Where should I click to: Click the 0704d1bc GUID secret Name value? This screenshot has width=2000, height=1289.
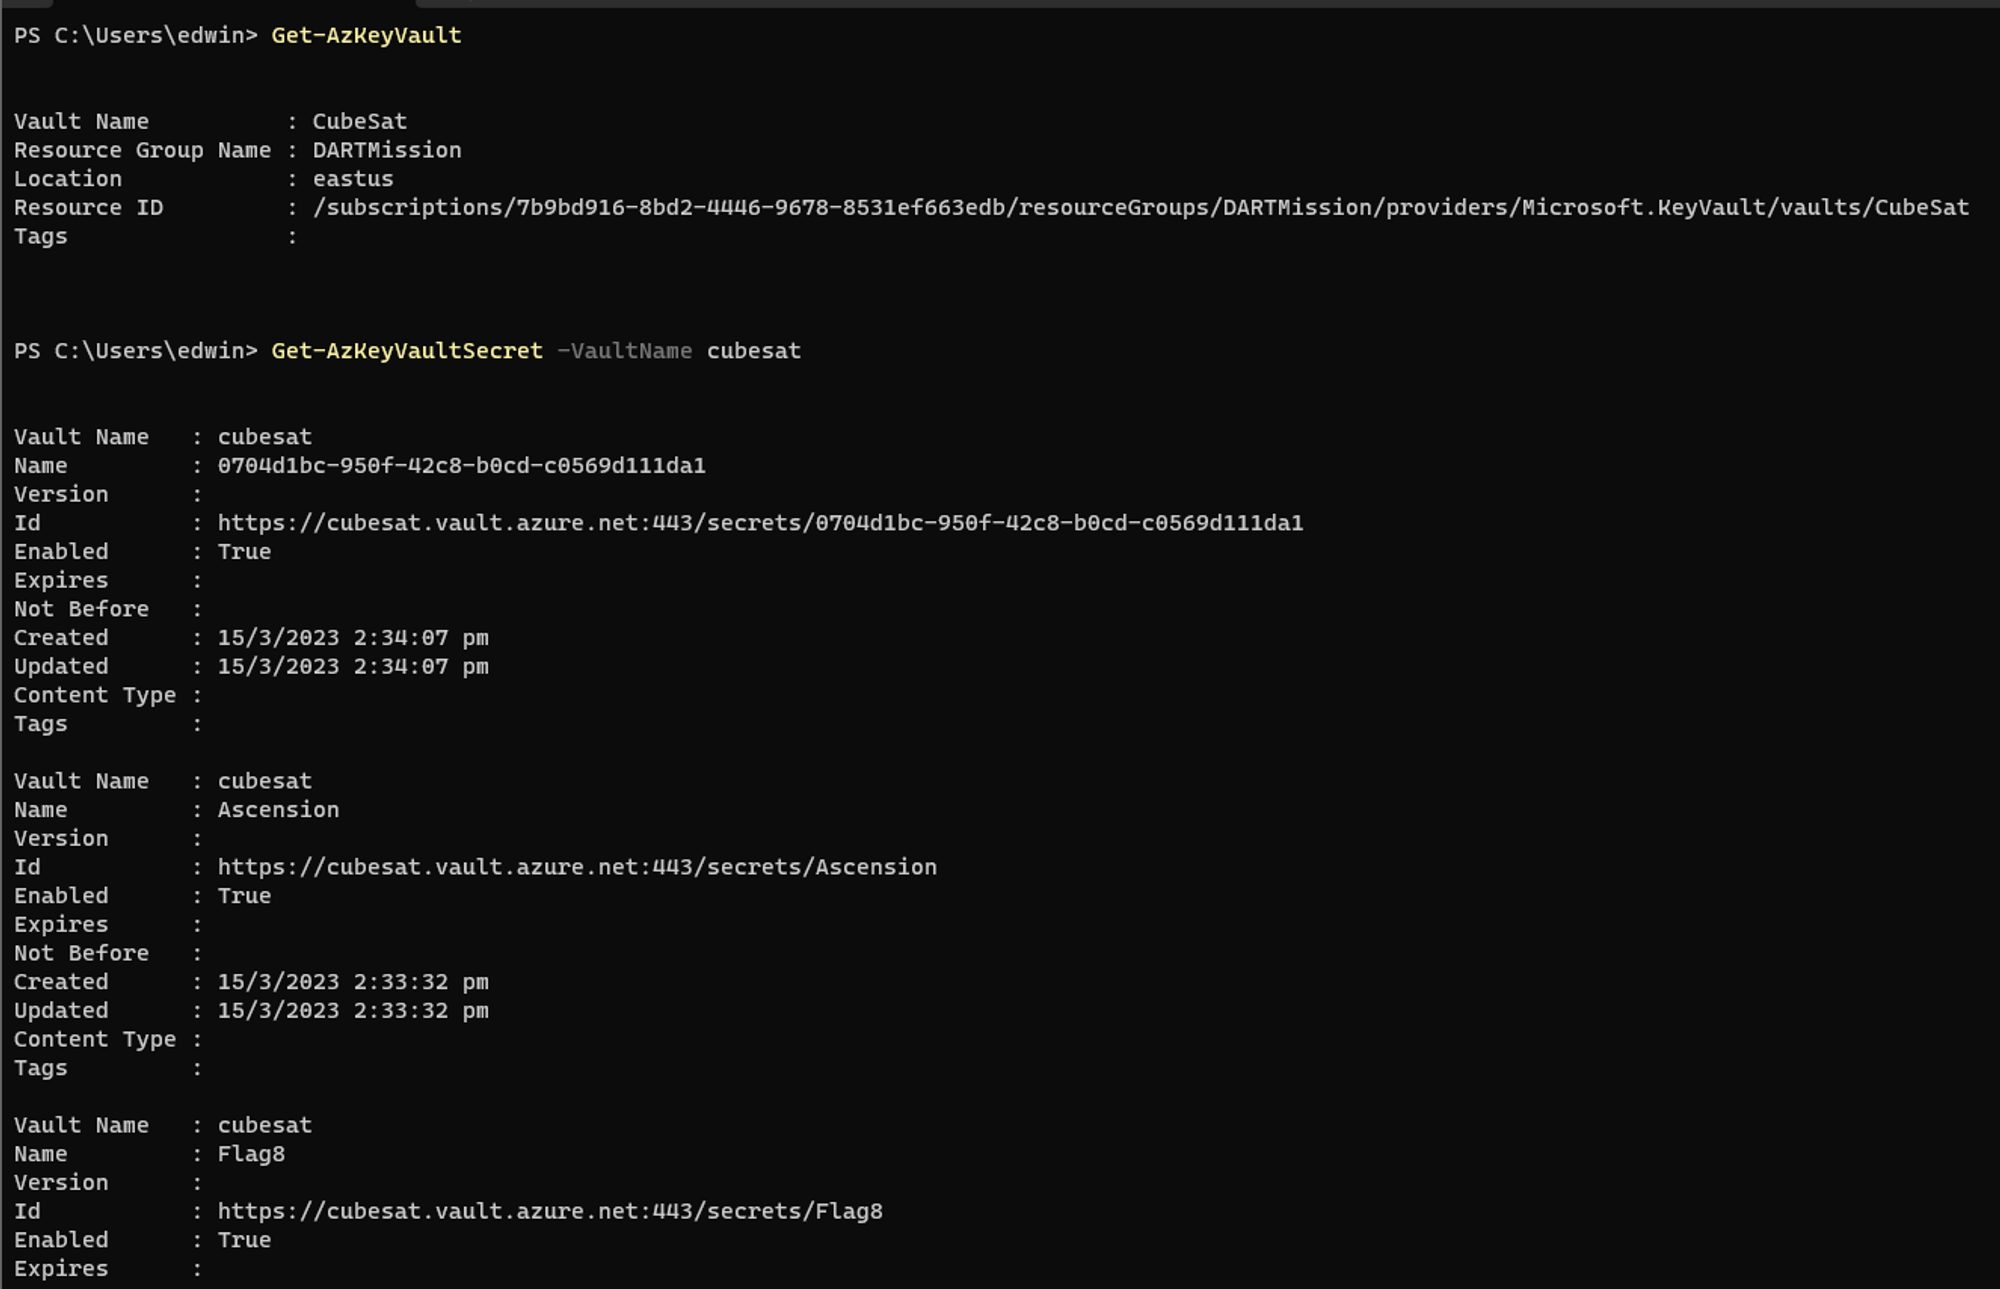point(461,466)
